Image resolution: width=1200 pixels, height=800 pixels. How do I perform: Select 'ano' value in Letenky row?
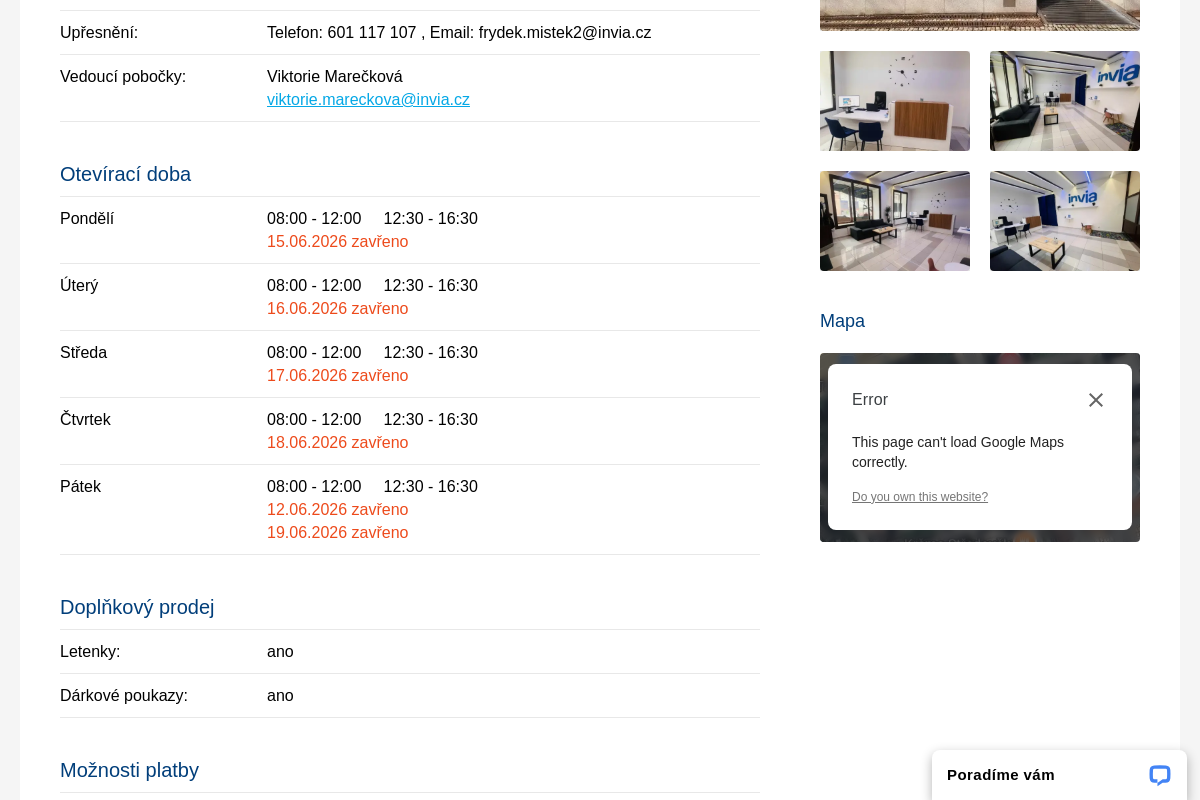(280, 652)
